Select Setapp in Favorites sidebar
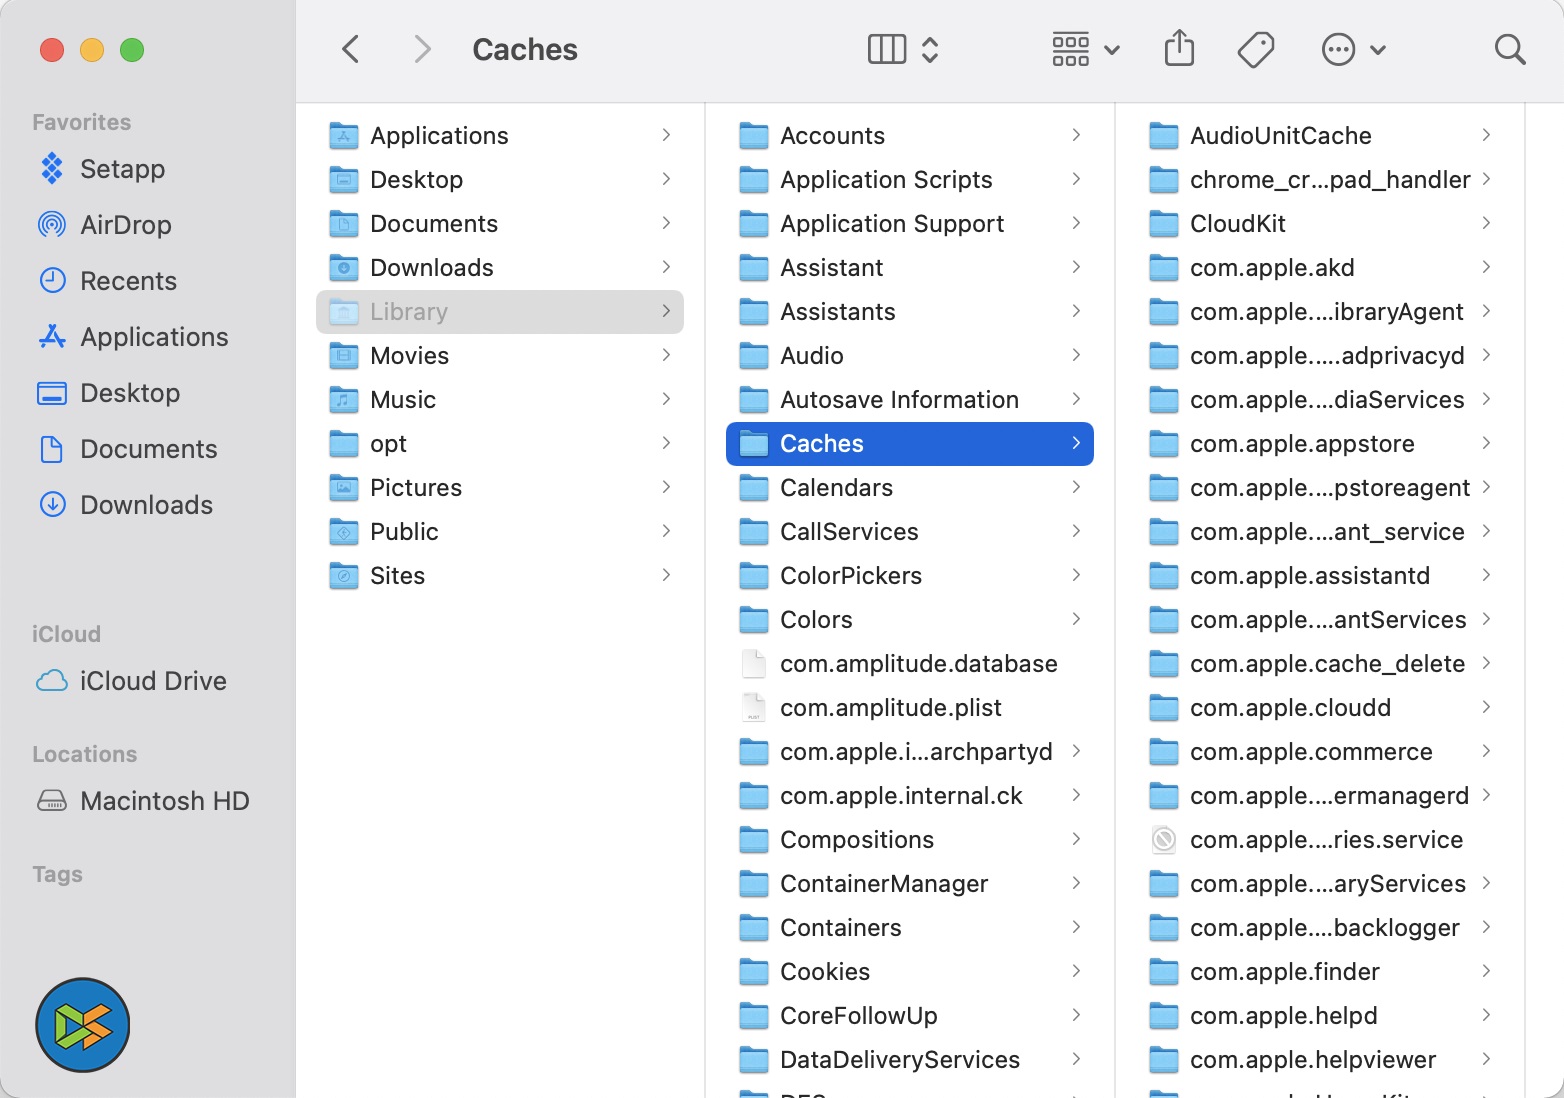 (x=122, y=169)
